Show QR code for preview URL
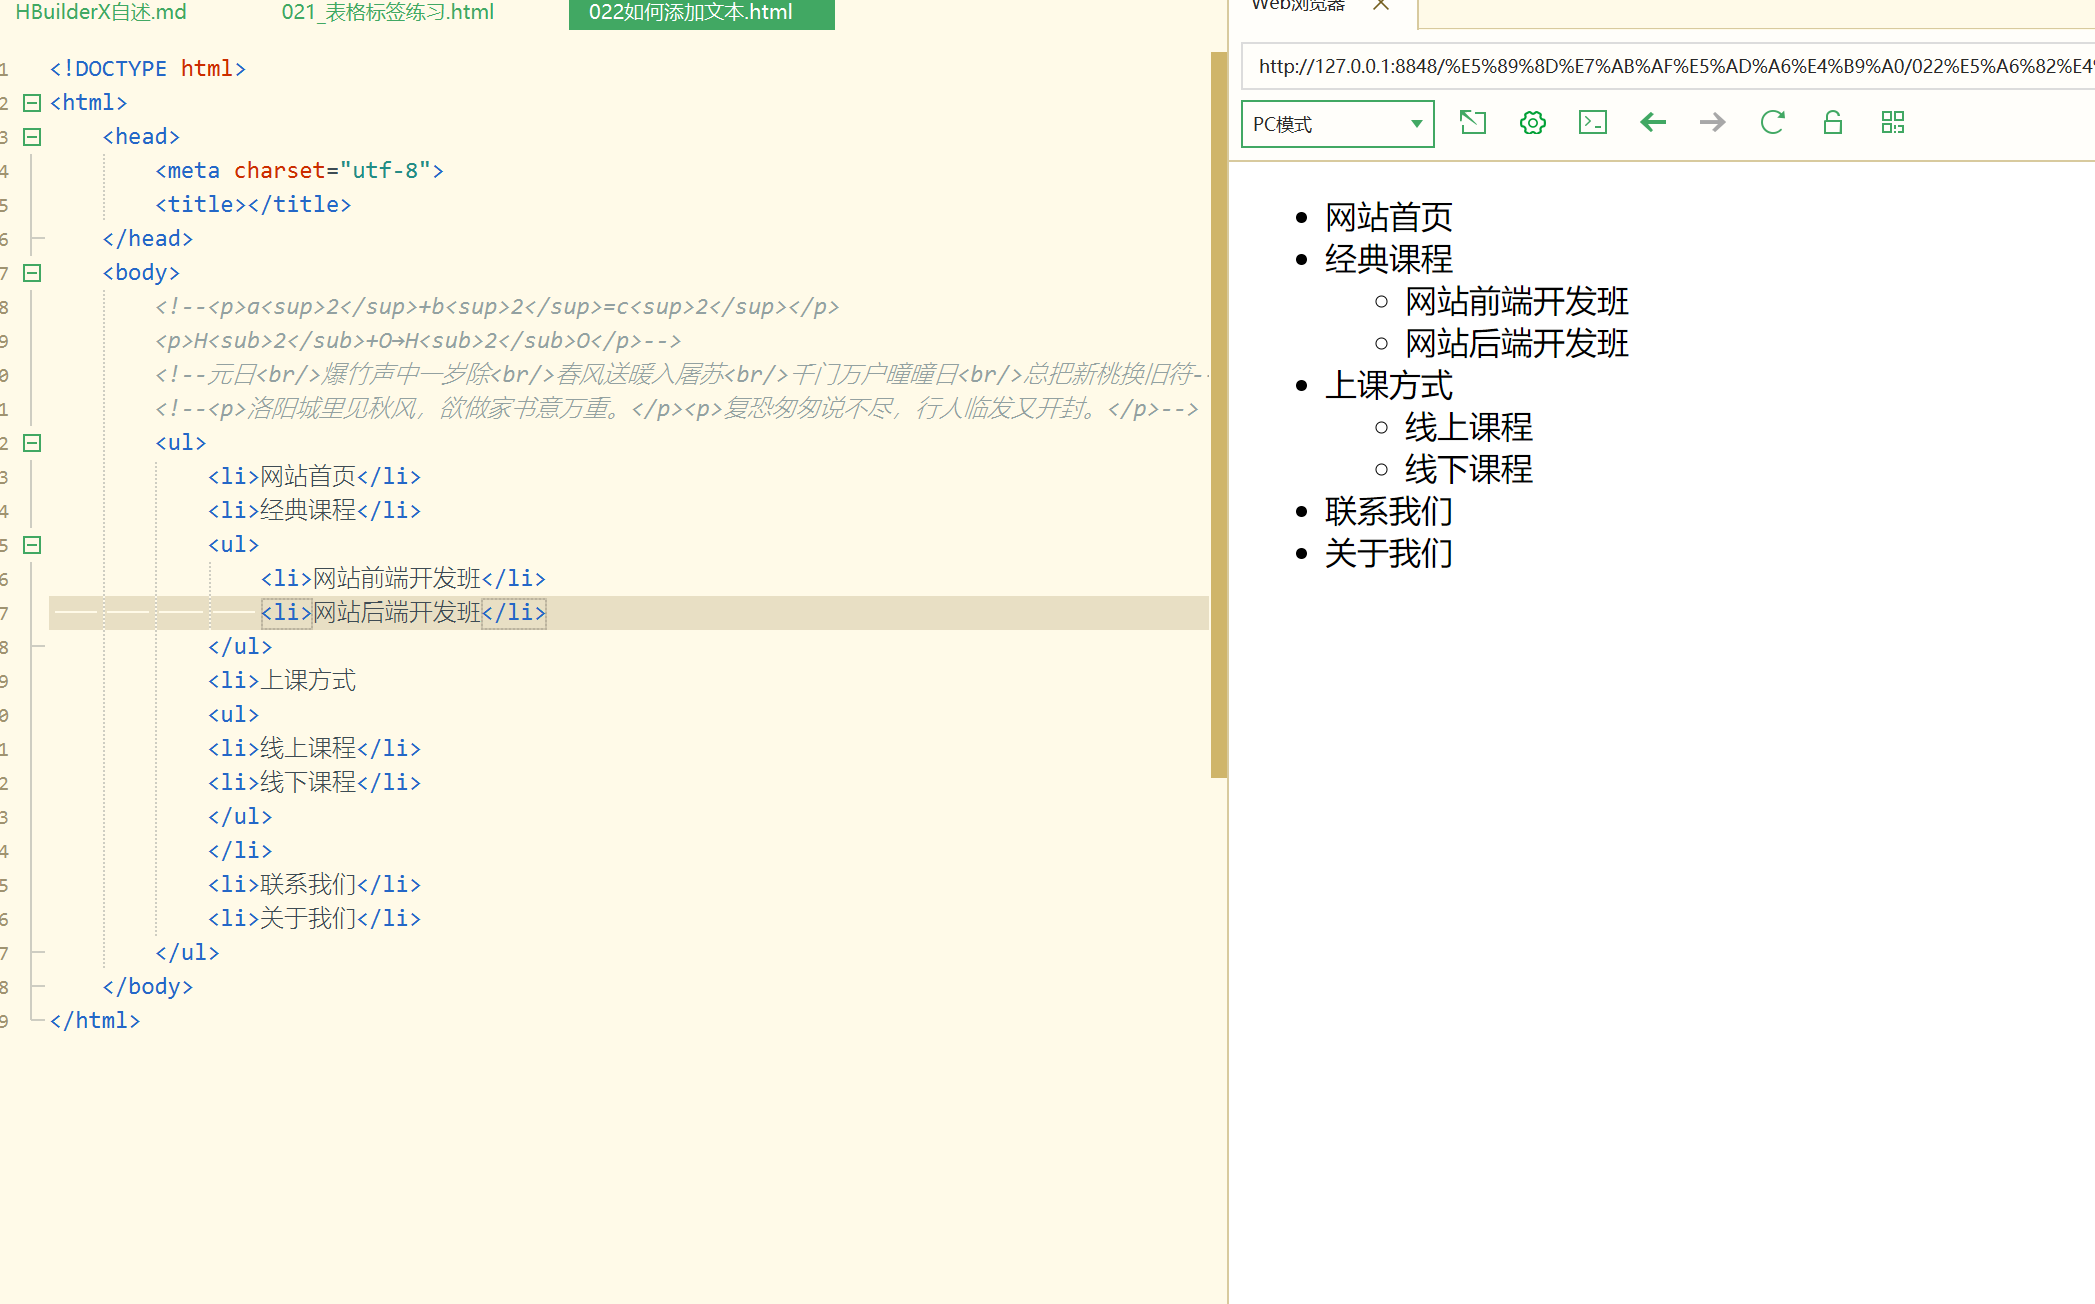 click(1892, 123)
